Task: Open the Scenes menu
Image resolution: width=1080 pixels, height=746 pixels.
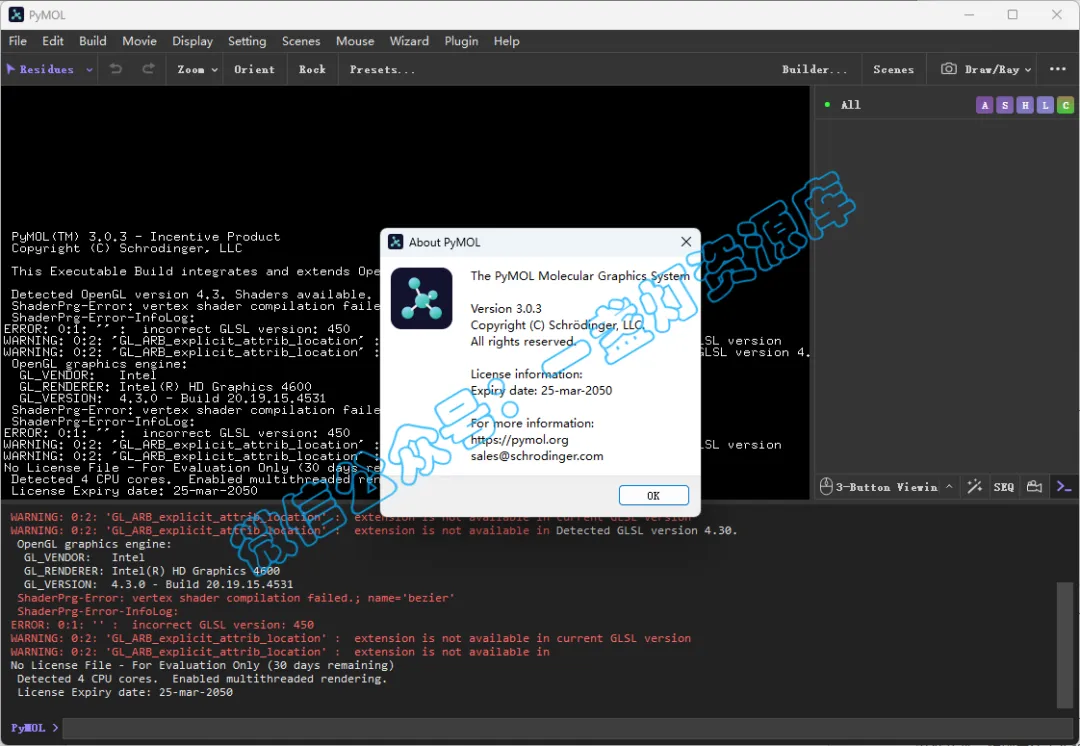Action: (x=301, y=41)
